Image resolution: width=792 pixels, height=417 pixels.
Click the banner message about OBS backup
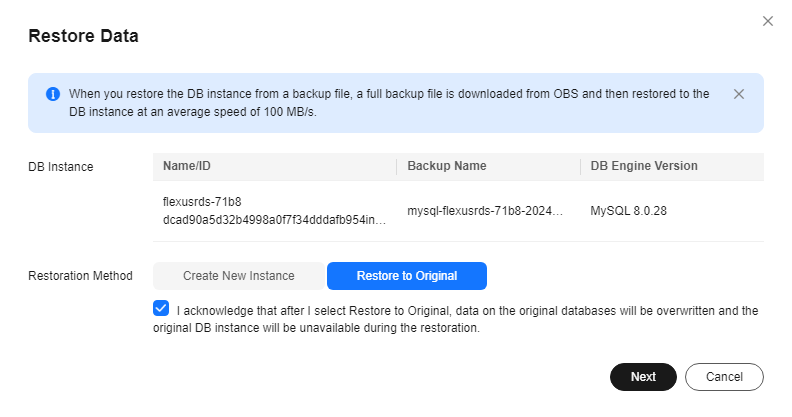[x=388, y=102]
